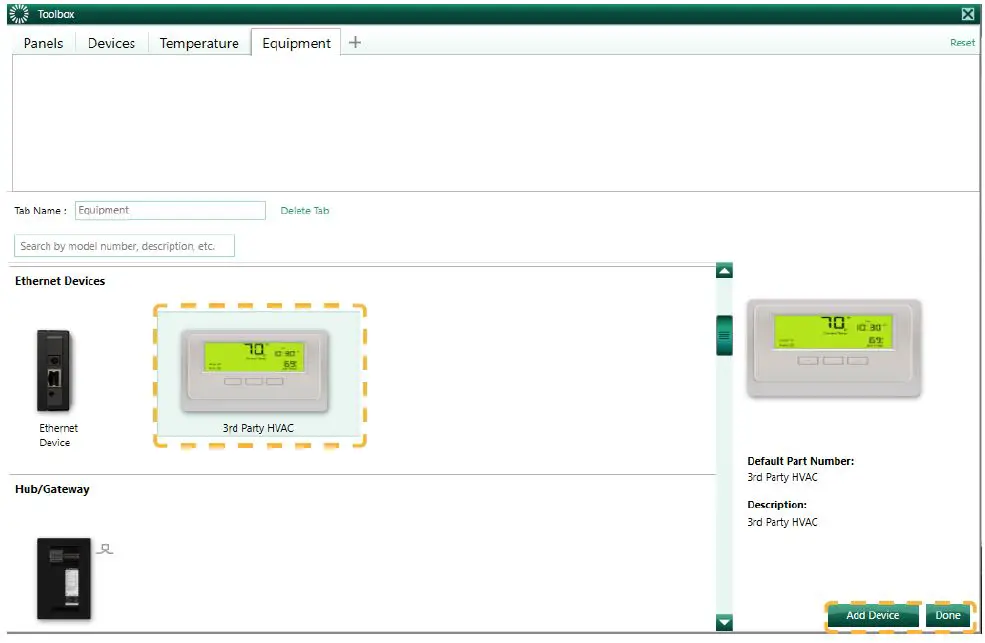Click the network icon beside the Hub/Gateway device

(x=105, y=546)
